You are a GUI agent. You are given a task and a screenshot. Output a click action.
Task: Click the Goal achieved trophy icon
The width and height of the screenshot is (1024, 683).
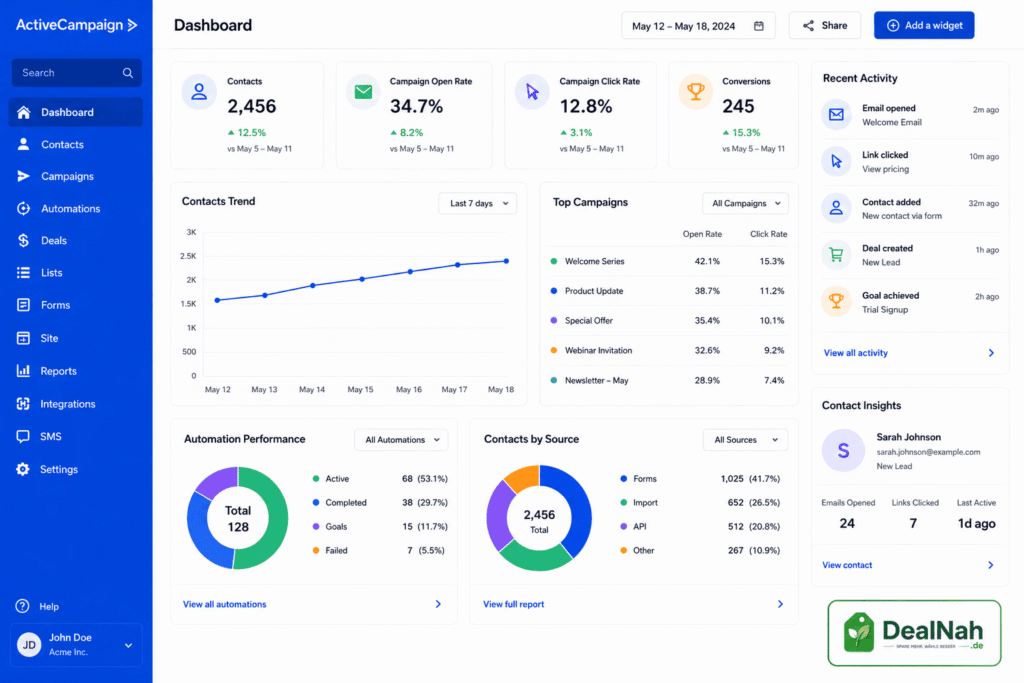point(836,302)
